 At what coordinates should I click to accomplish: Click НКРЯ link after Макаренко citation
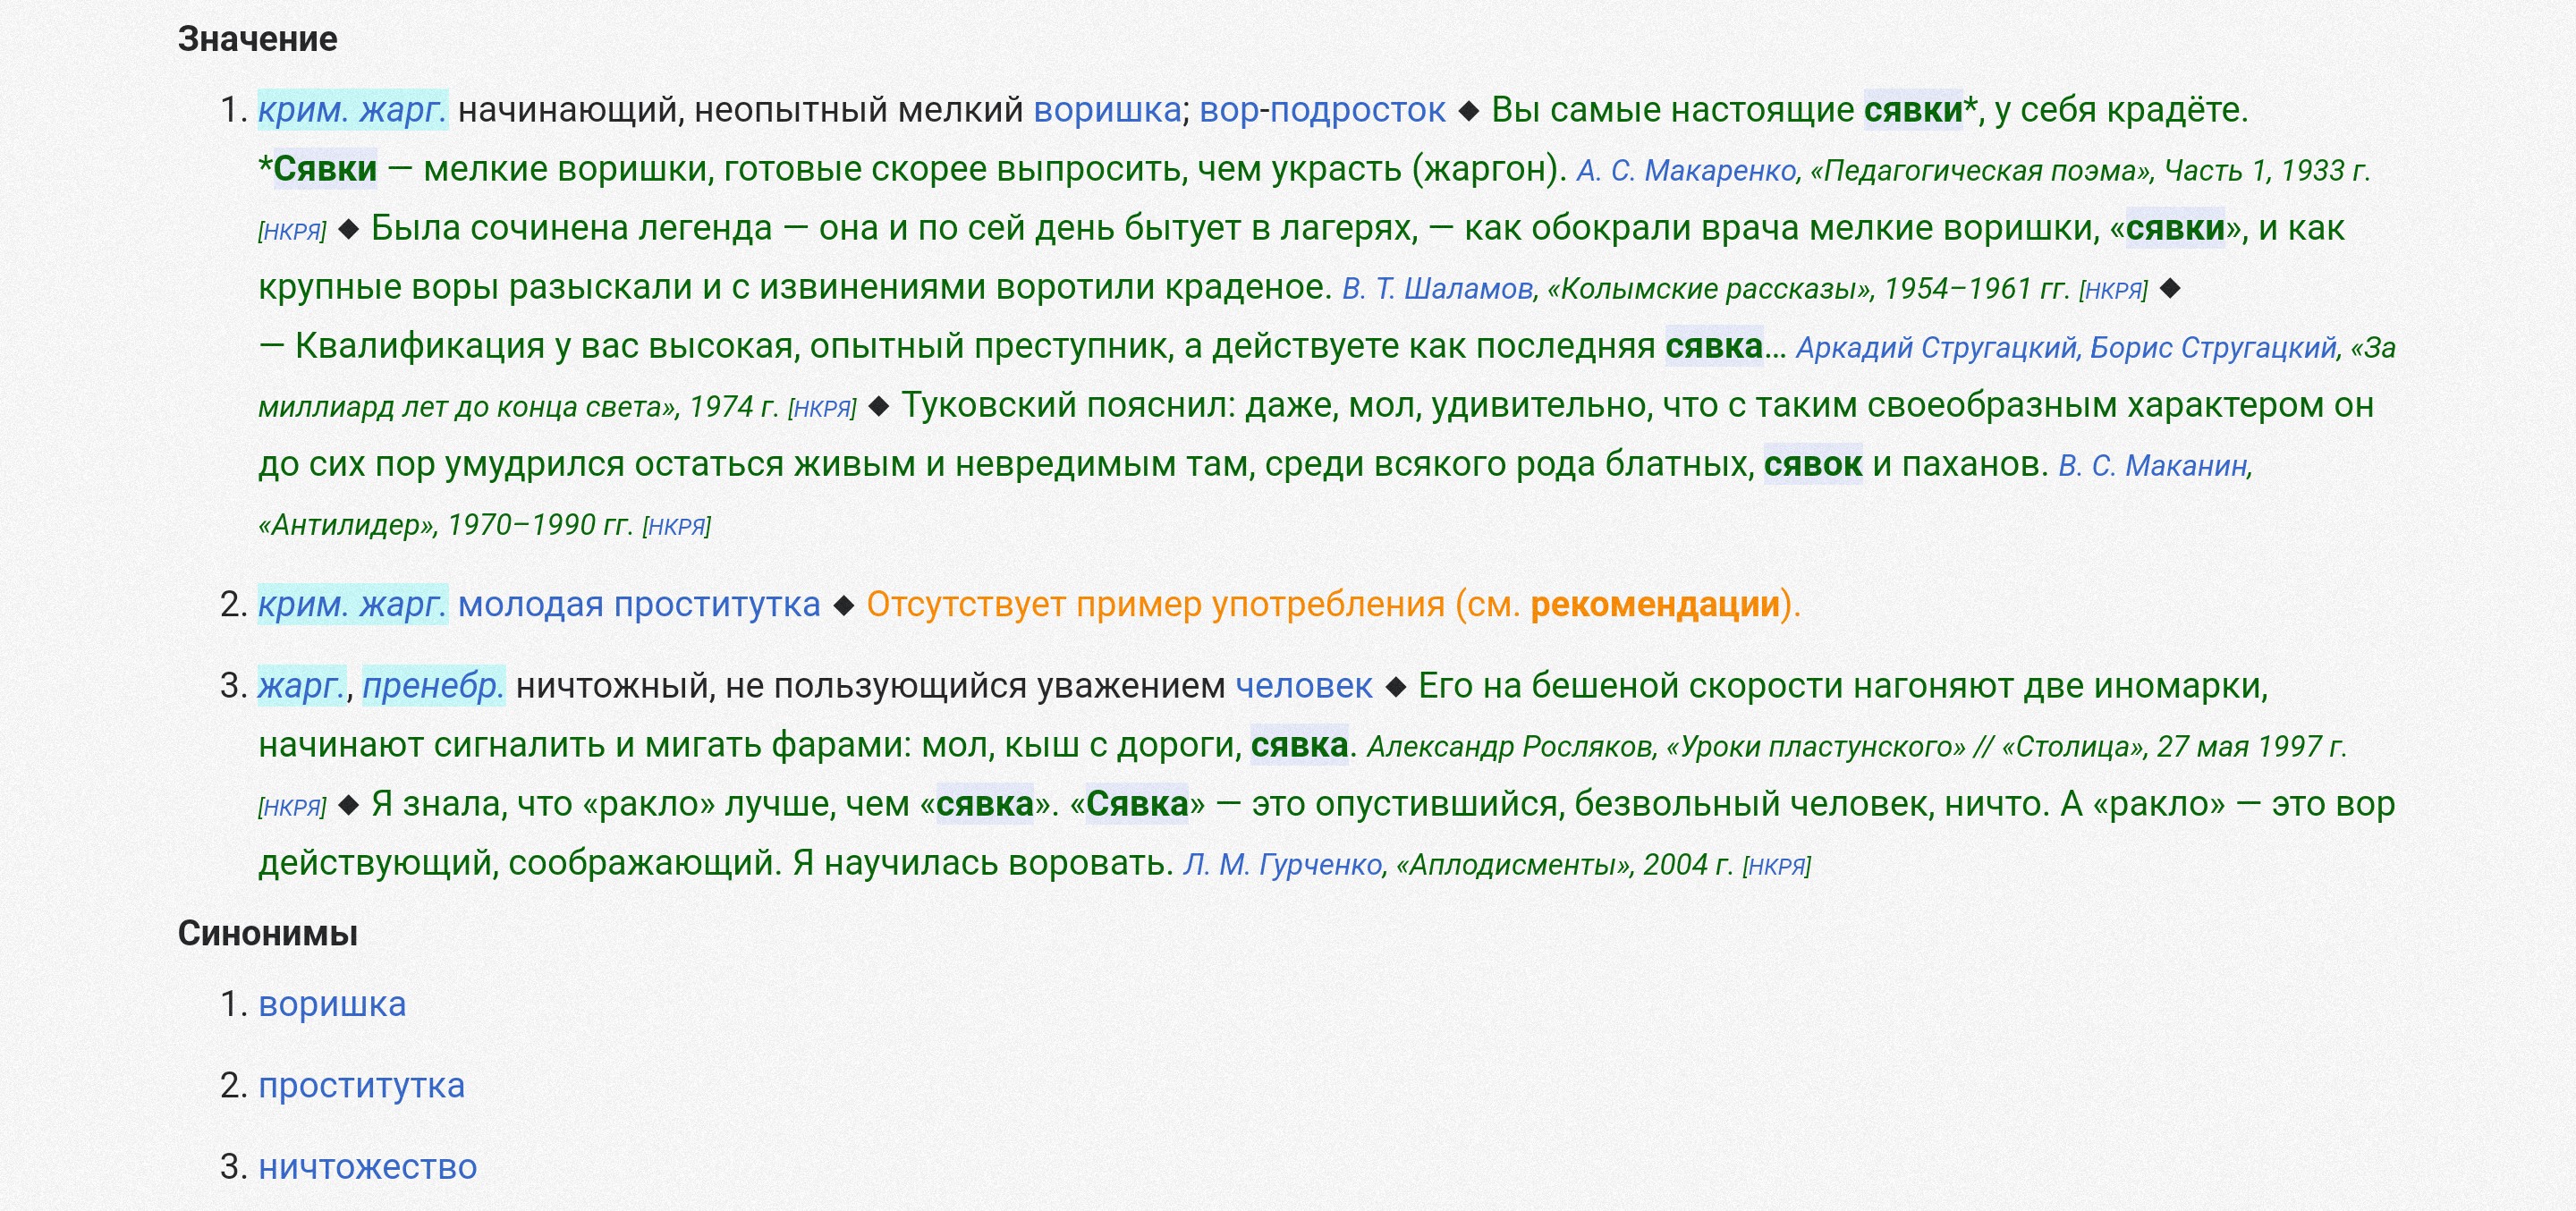coord(292,231)
